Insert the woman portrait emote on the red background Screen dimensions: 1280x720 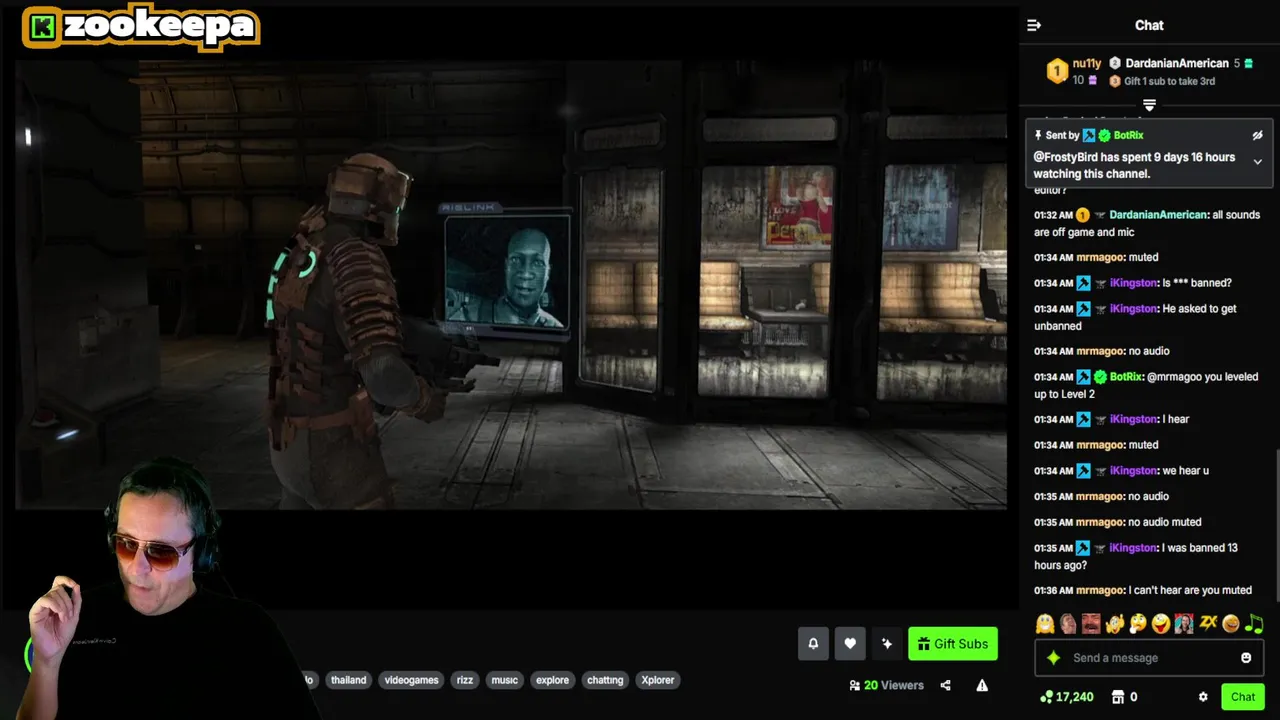click(1184, 624)
